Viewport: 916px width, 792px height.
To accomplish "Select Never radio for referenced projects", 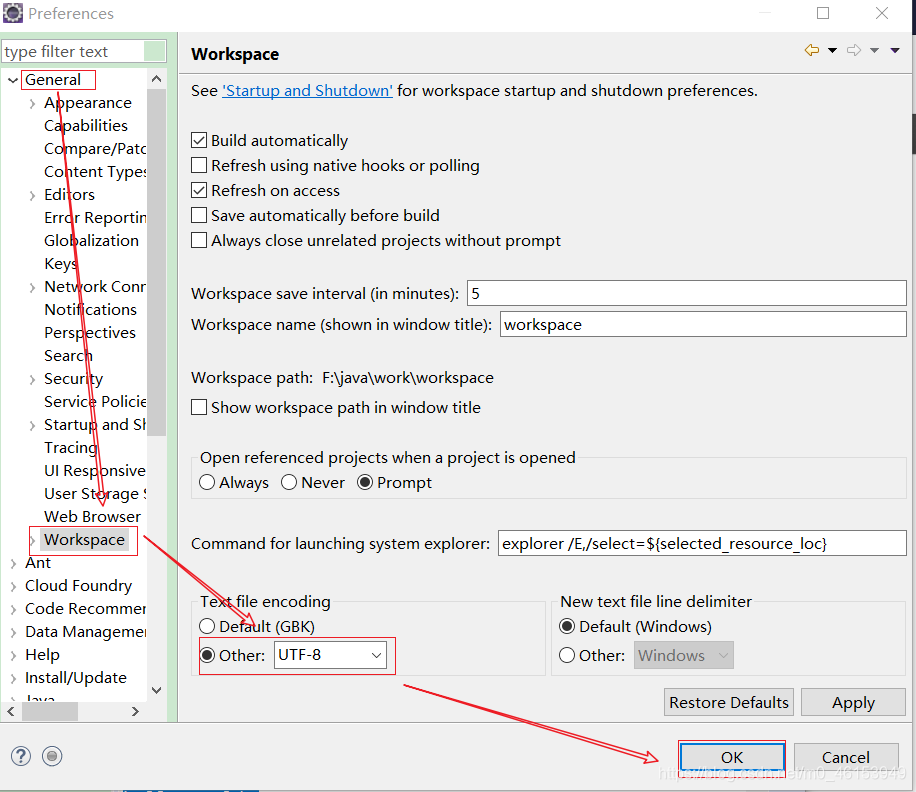I will click(289, 482).
